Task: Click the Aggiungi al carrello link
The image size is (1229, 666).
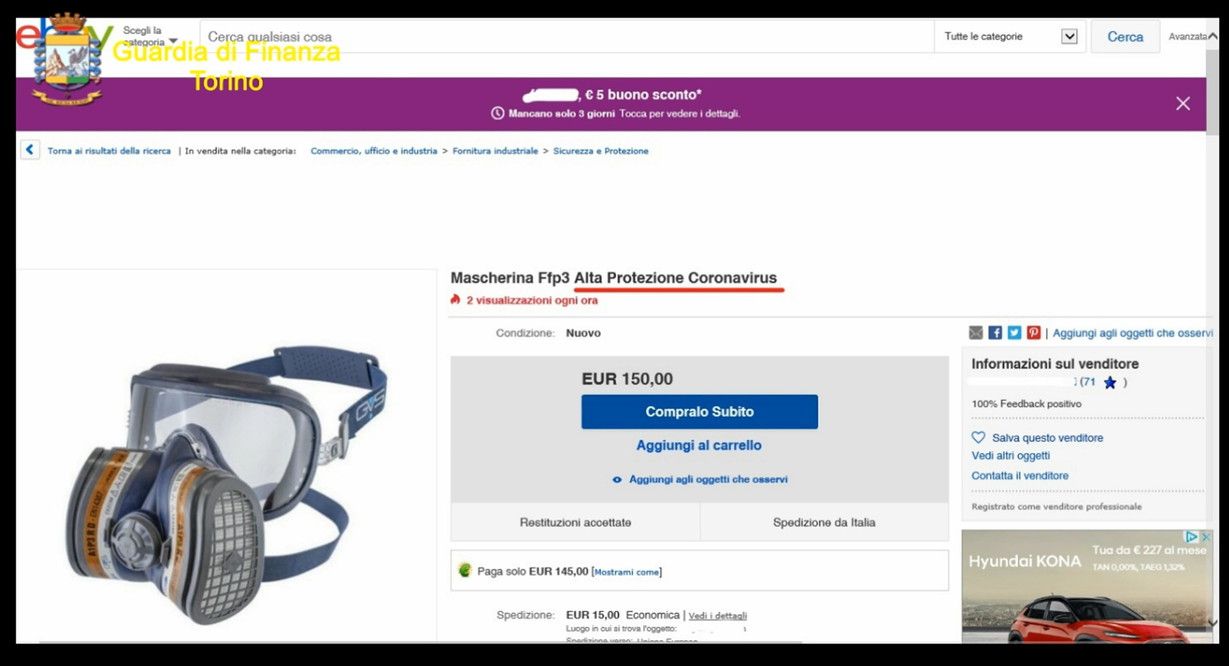Action: (x=699, y=445)
